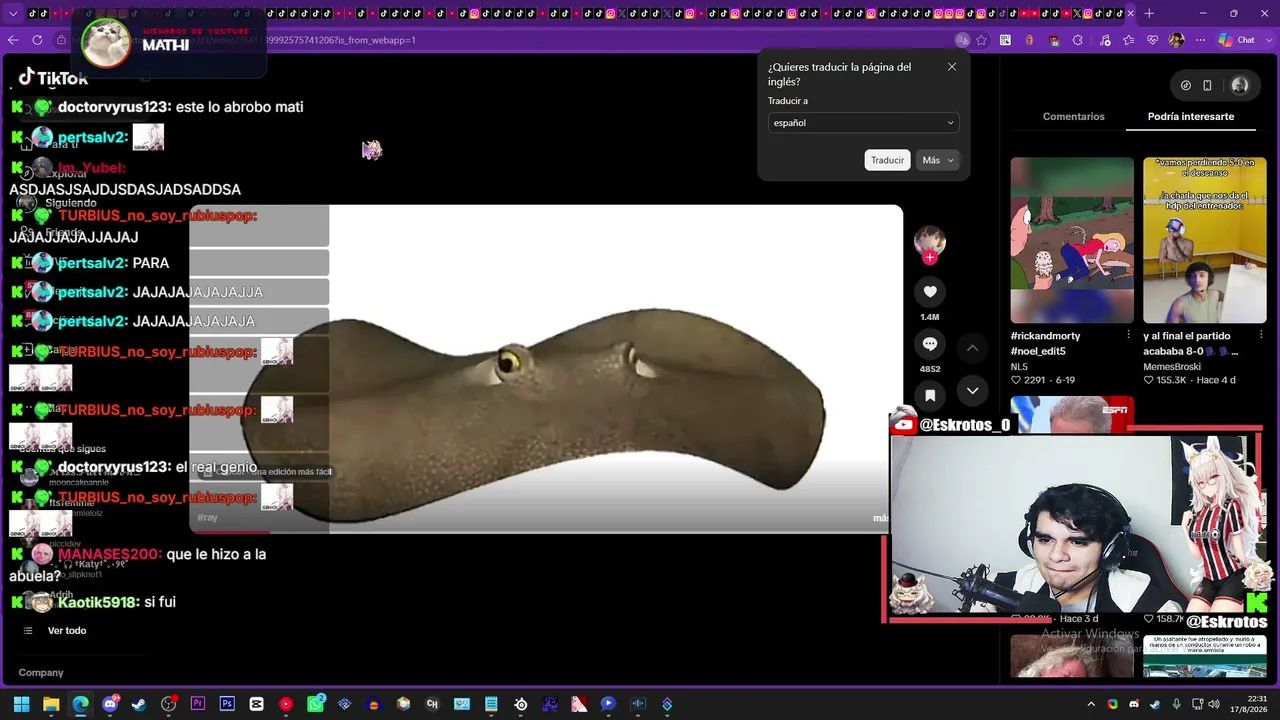Go to the previous video with the up arrow
This screenshot has width=1280, height=720.
coord(972,348)
